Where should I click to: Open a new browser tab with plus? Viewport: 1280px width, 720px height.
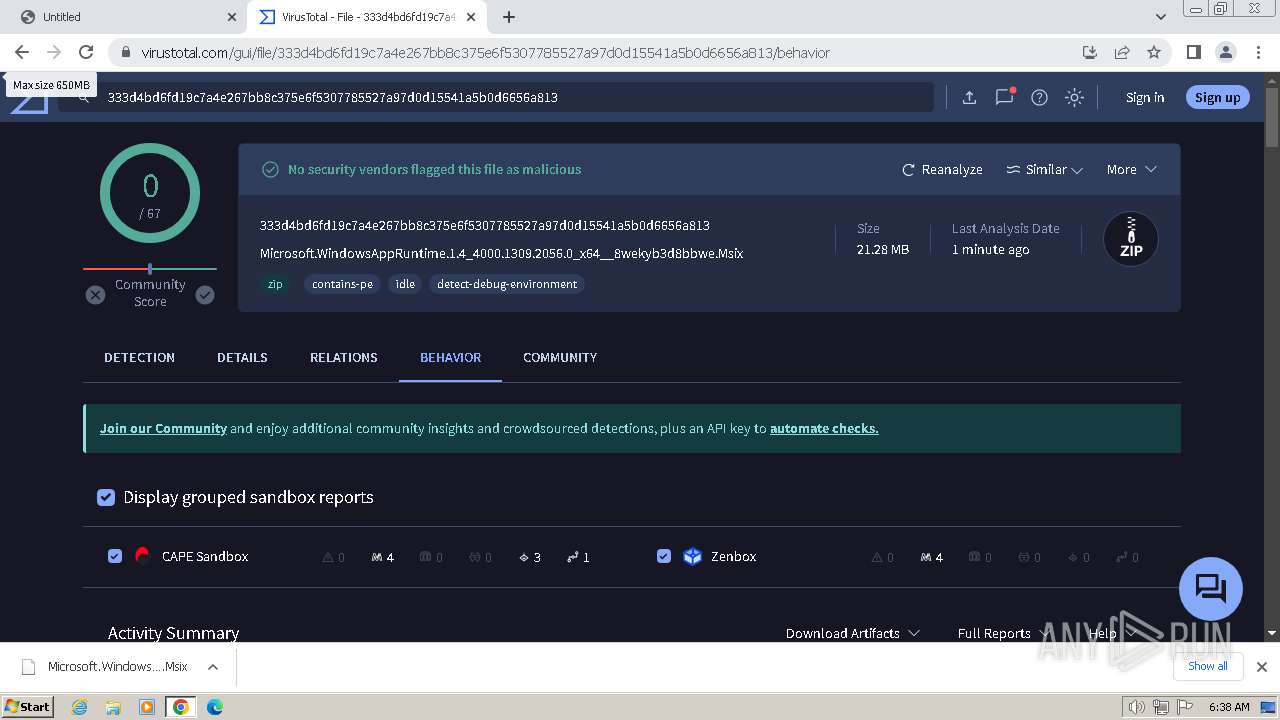tap(509, 17)
